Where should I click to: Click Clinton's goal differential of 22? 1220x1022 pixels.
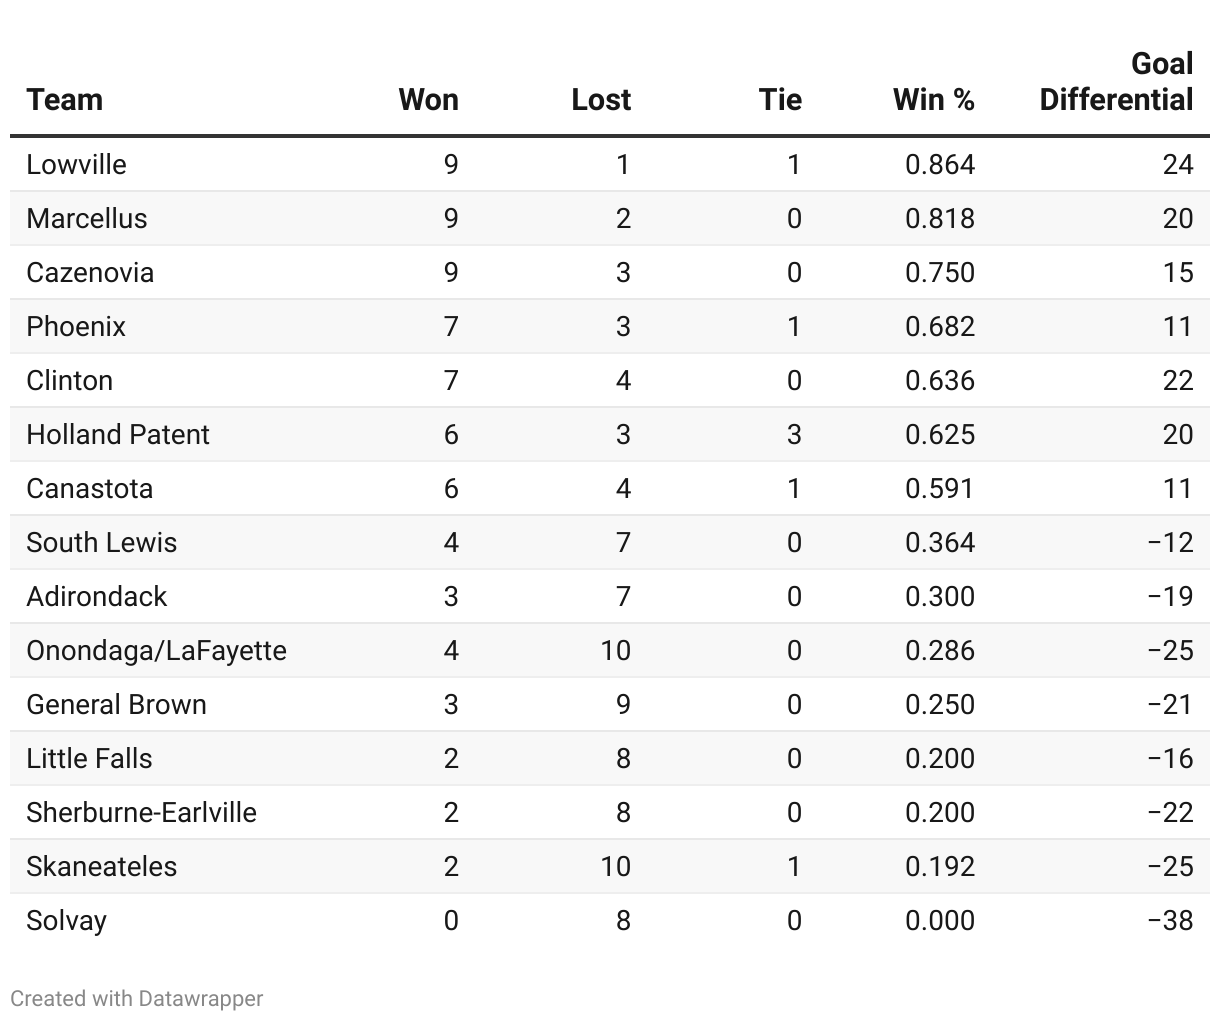[x=1177, y=380]
